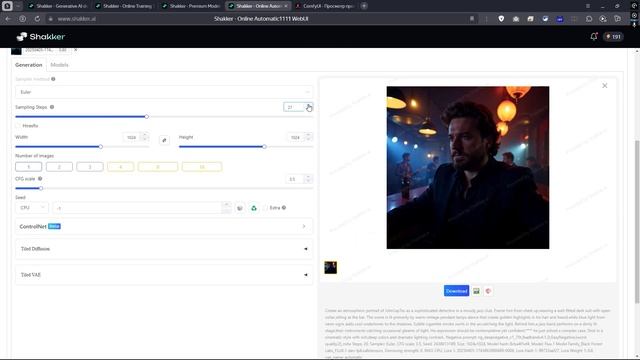Click the Sampling Steps number input

pyautogui.click(x=294, y=107)
